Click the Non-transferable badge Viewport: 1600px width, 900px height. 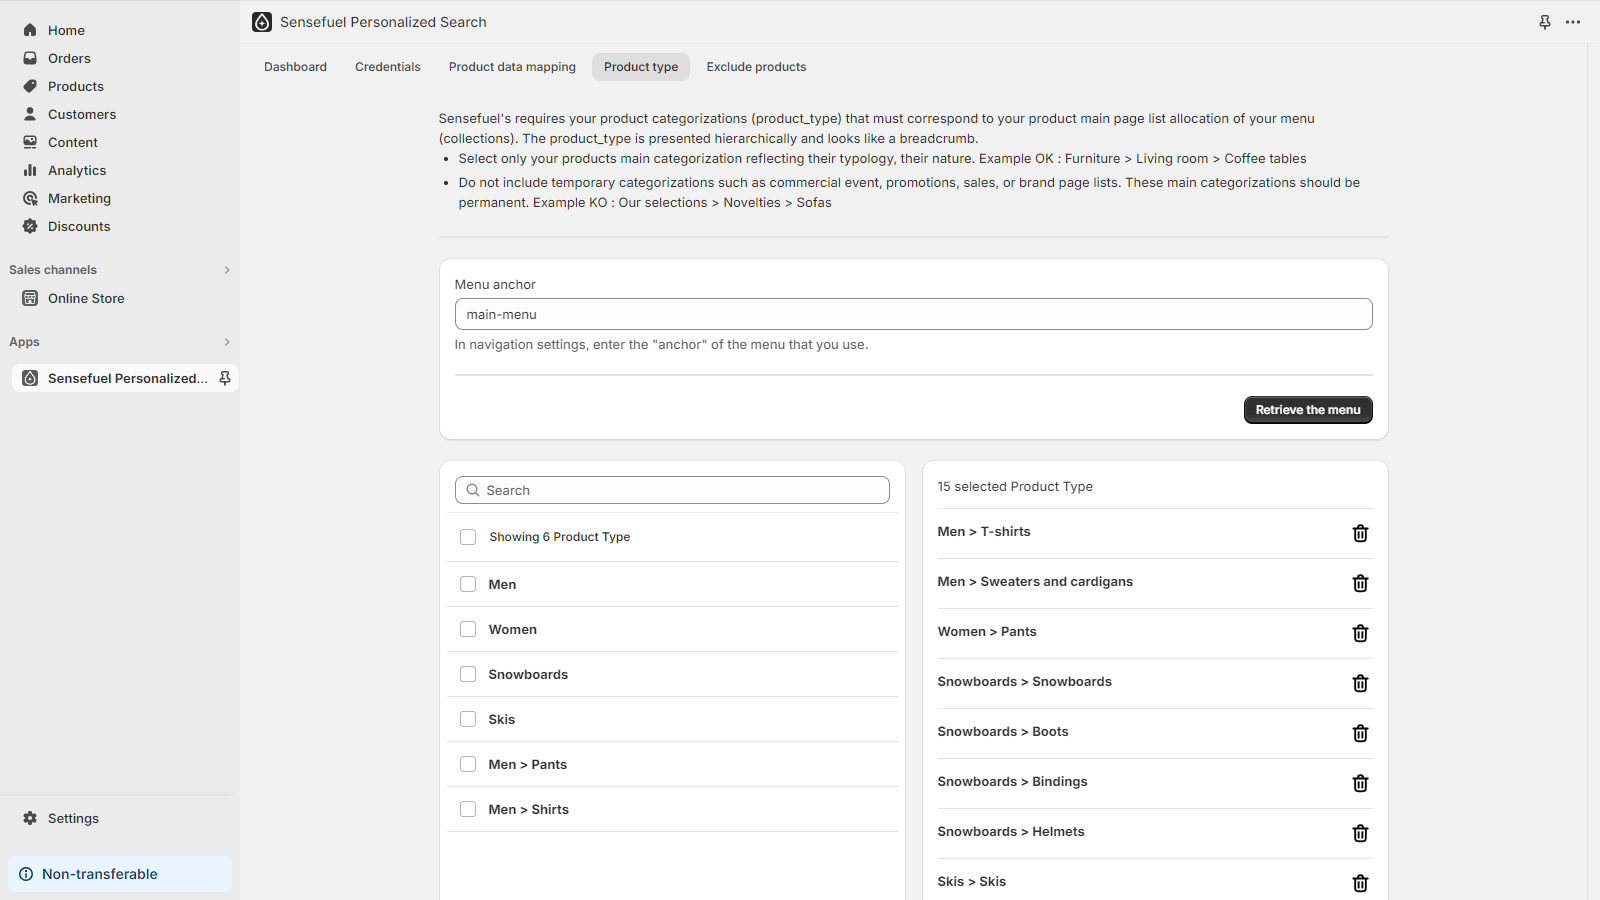(120, 874)
